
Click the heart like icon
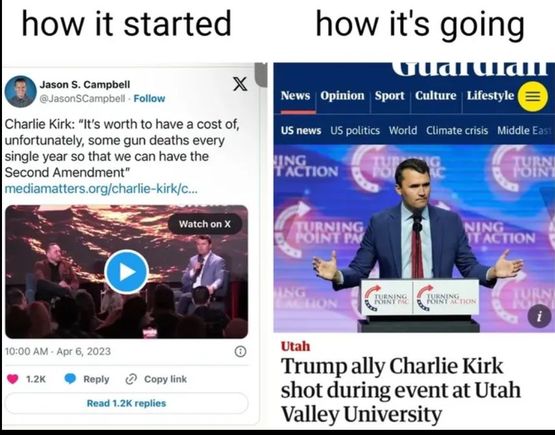pos(13,379)
